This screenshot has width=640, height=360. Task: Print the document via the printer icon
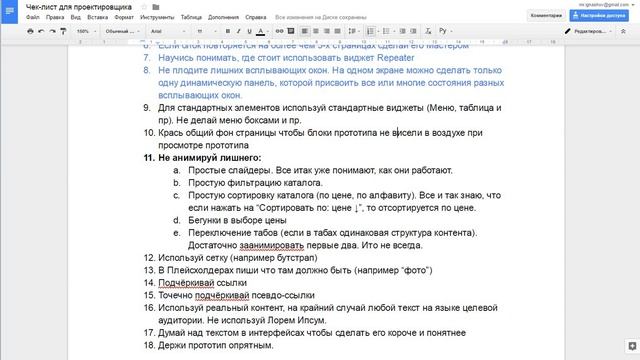(x=30, y=31)
